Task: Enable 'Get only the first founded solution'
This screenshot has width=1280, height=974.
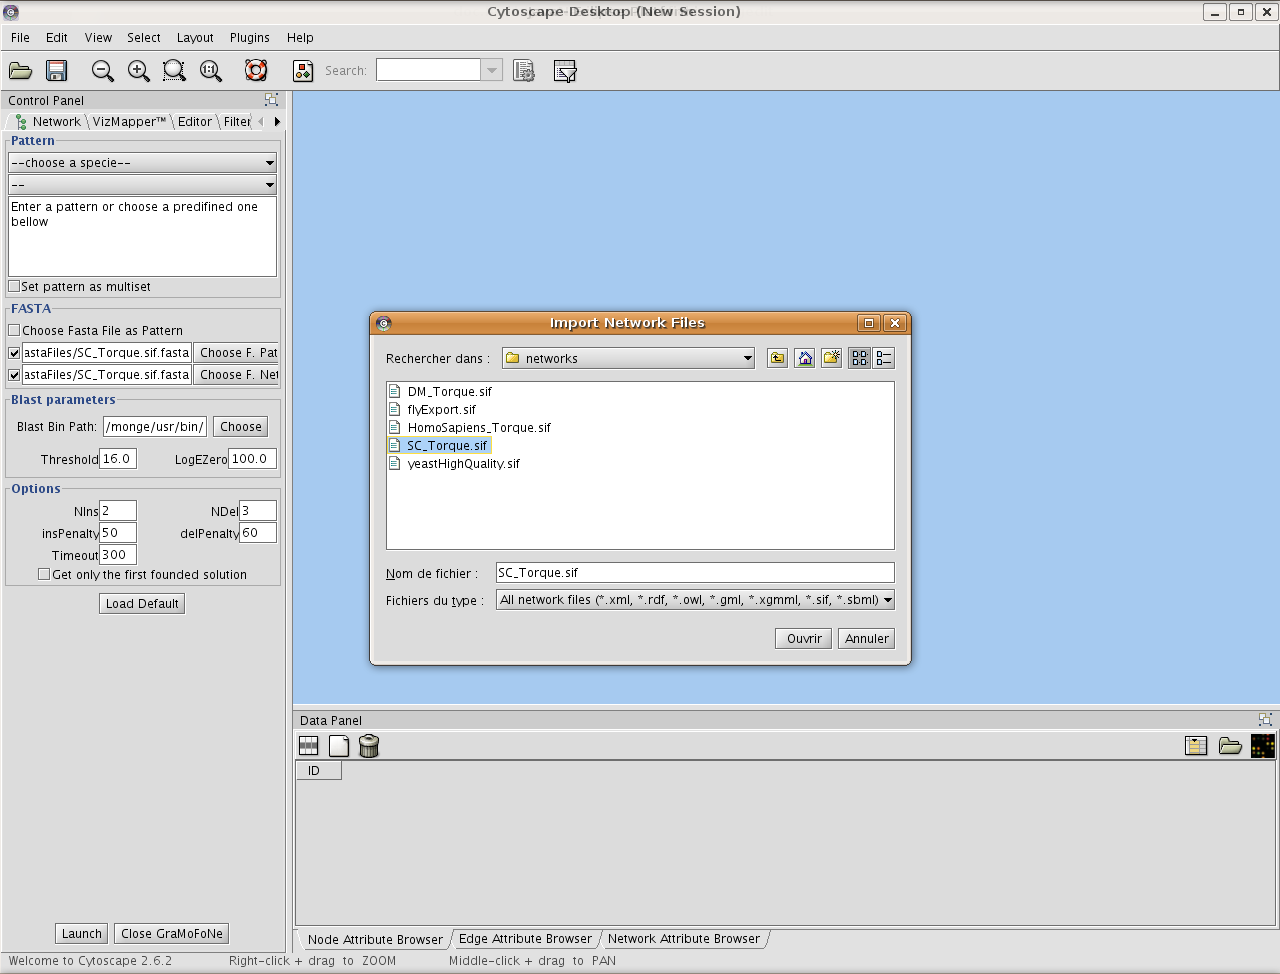Action: [44, 574]
